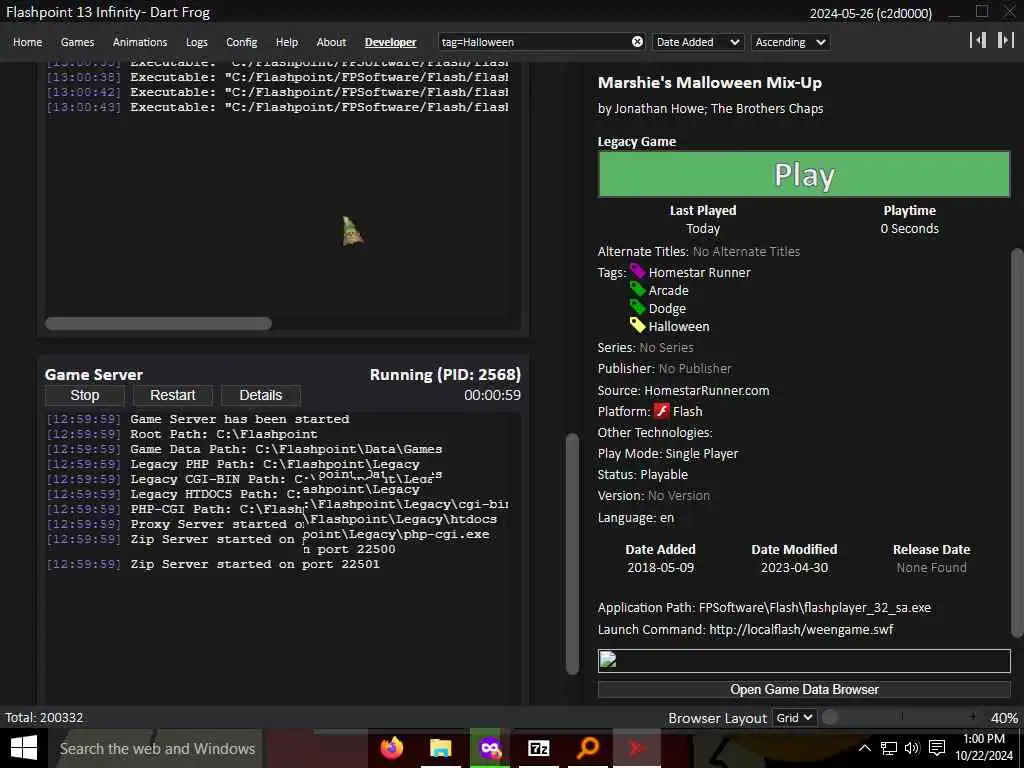
Task: Click the Launch Command weengame.swf text
Action: [801, 630]
